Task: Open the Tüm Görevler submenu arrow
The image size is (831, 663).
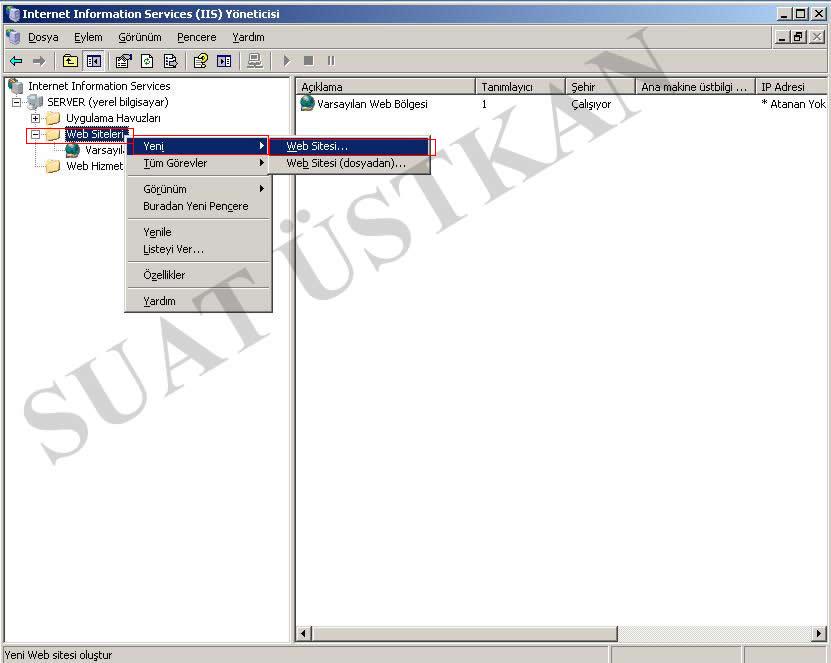Action: point(262,163)
